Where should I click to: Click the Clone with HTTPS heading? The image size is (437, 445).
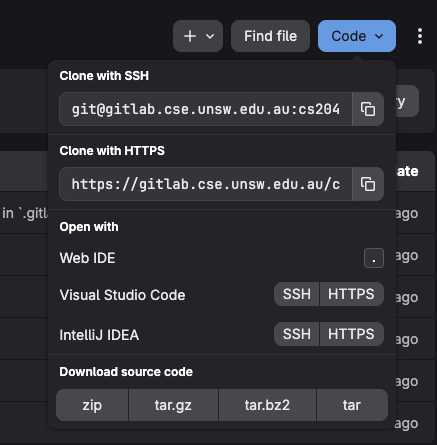tap(112, 151)
